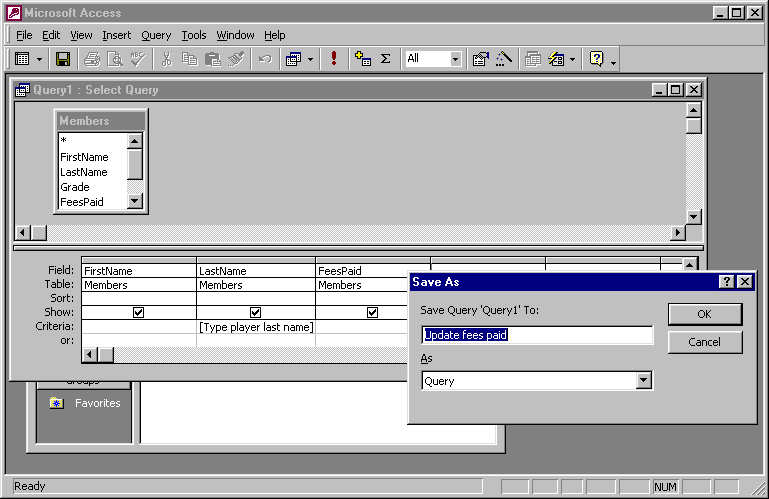Click the Query Type toolbar icon

click(x=293, y=59)
